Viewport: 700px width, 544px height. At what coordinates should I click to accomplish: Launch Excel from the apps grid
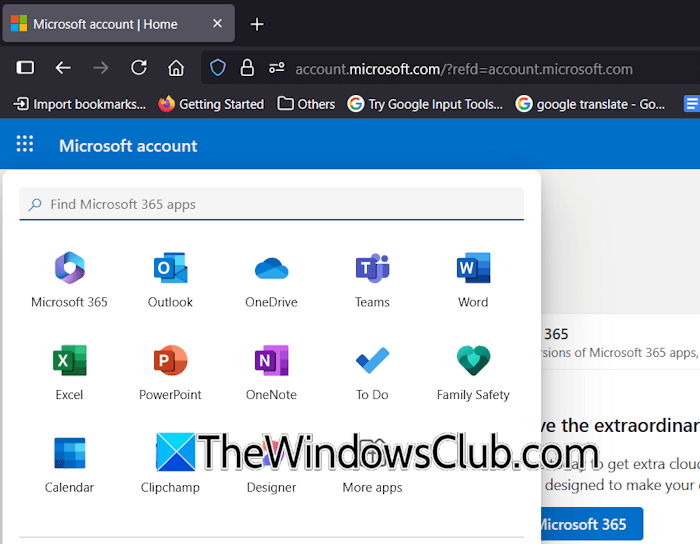[x=70, y=360]
